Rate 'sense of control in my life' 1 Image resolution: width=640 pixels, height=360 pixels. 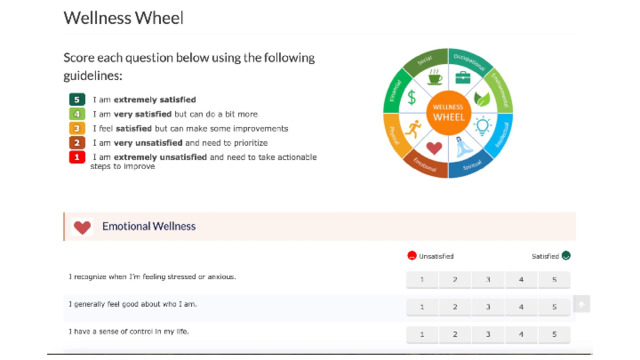[422, 334]
